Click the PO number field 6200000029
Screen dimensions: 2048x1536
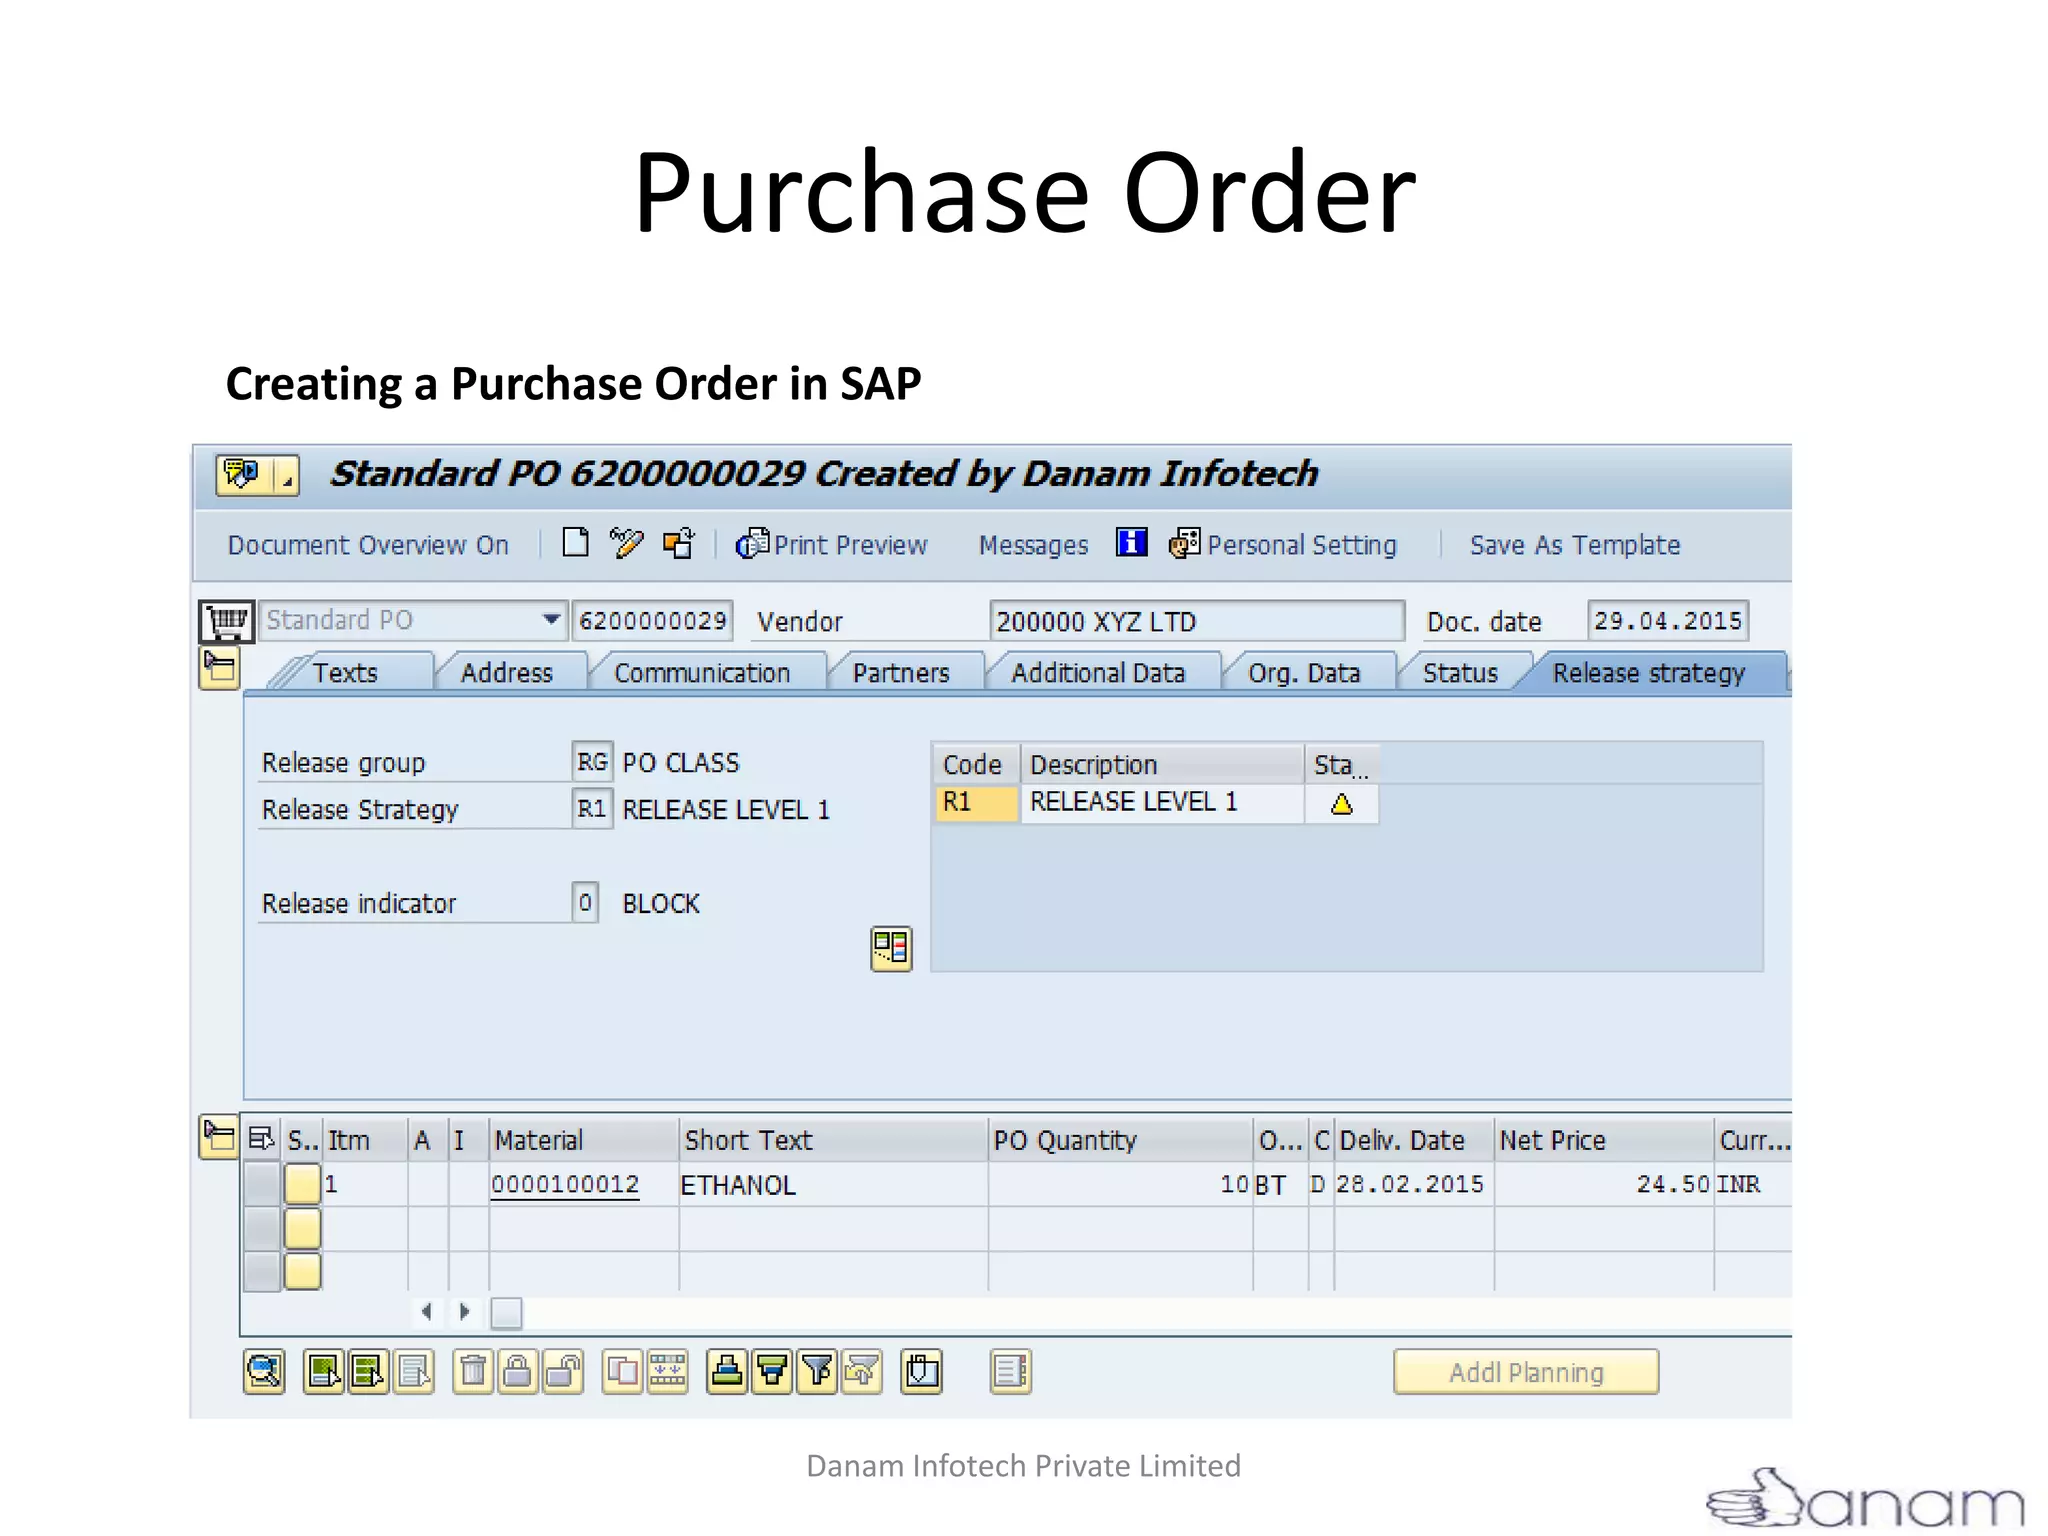[x=653, y=621]
